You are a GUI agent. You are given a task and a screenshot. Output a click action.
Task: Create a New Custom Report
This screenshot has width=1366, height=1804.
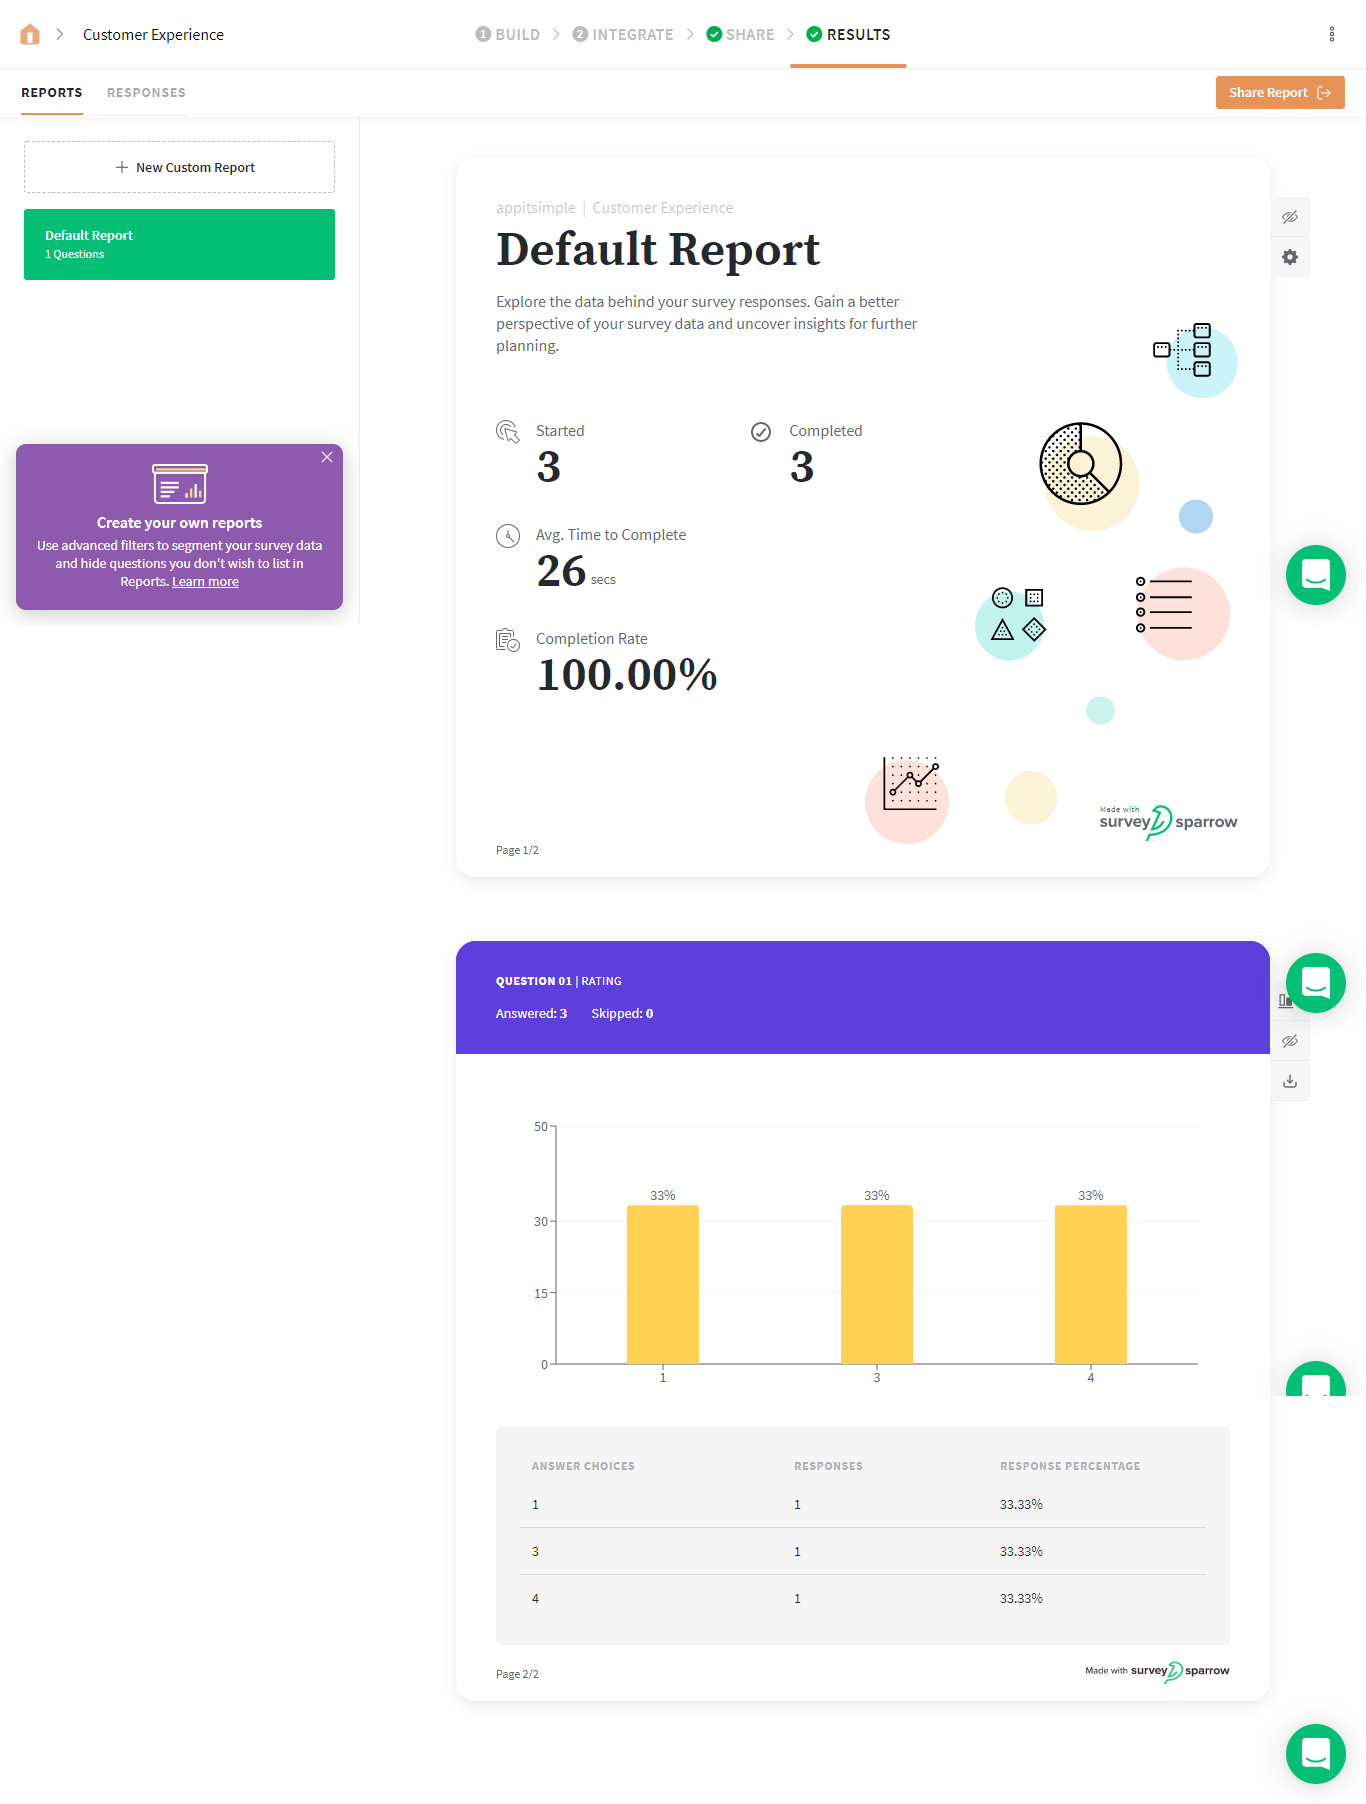(x=180, y=167)
